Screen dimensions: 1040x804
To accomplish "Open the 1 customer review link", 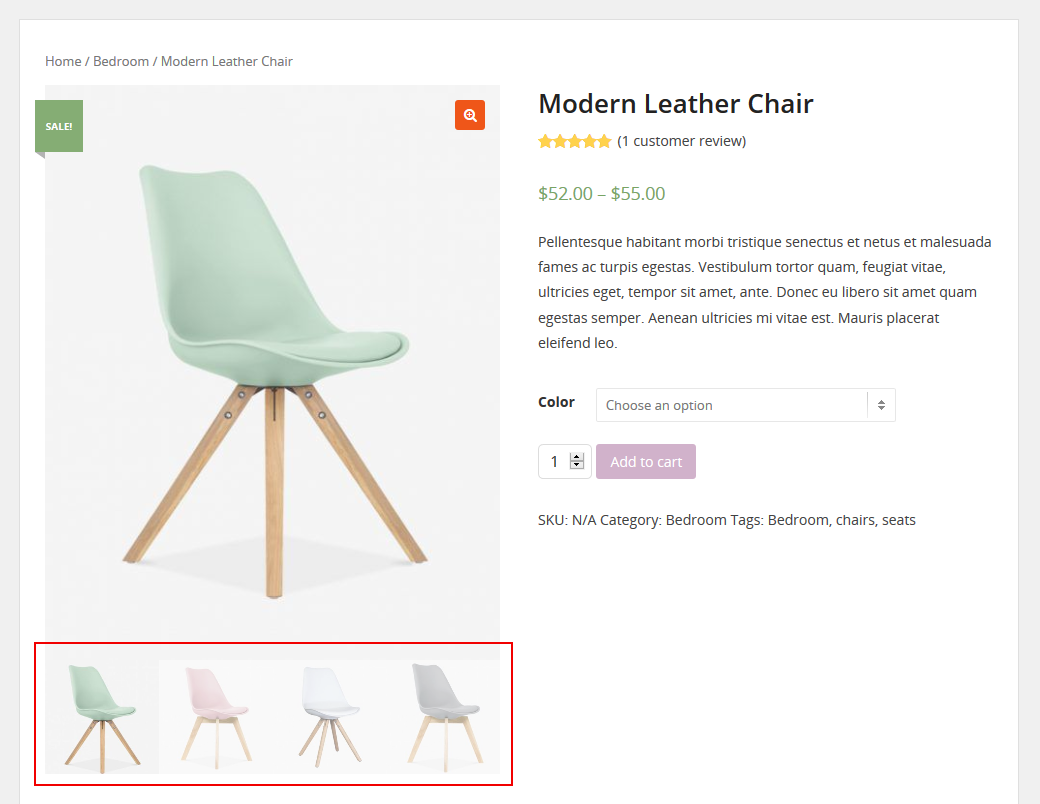I will click(x=682, y=141).
